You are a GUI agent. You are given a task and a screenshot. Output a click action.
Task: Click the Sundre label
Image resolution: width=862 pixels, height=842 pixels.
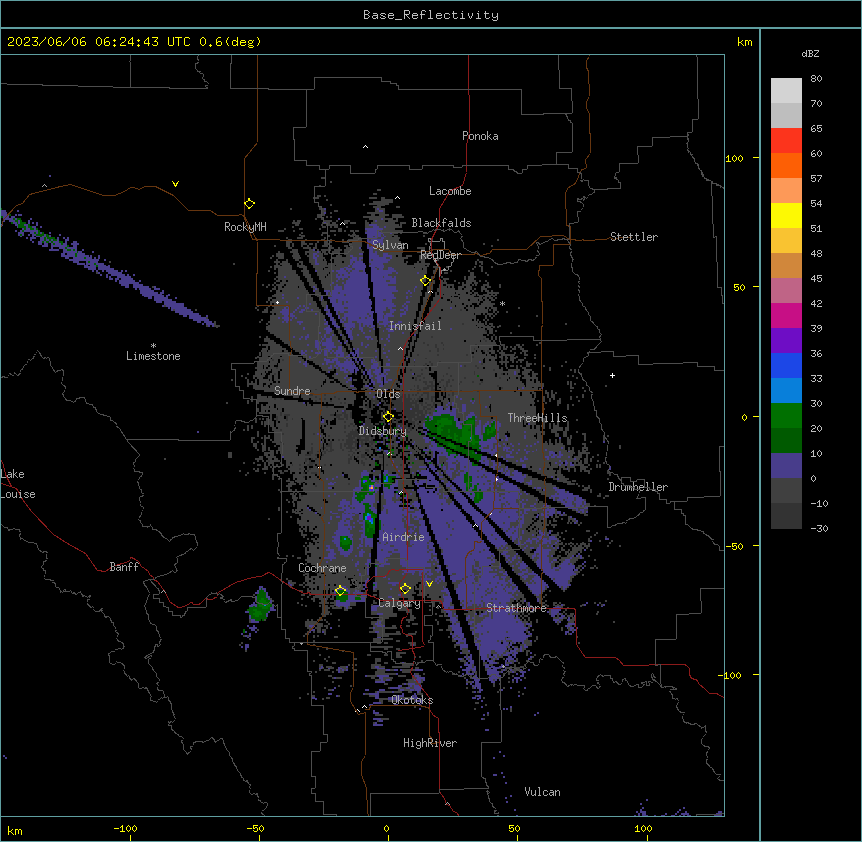[292, 391]
